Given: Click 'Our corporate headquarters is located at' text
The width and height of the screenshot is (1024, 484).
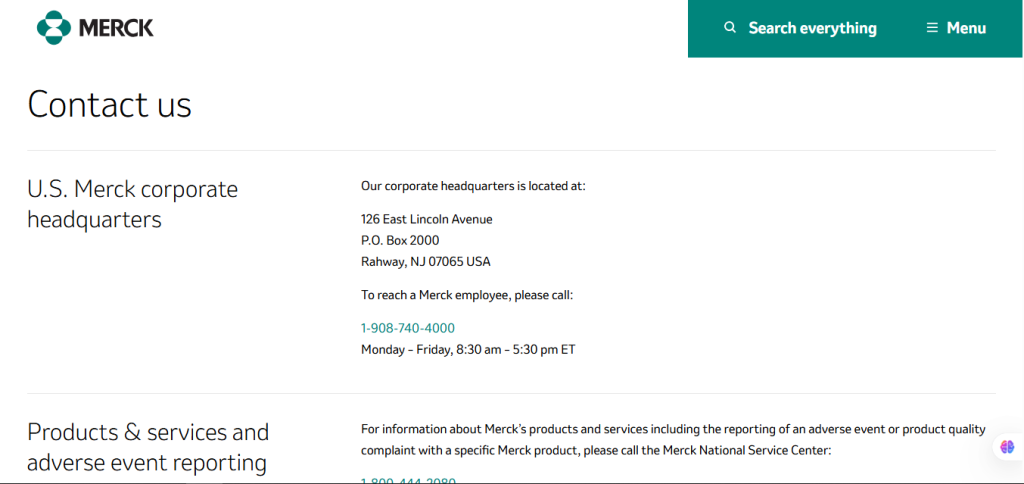Looking at the screenshot, I should (473, 186).
